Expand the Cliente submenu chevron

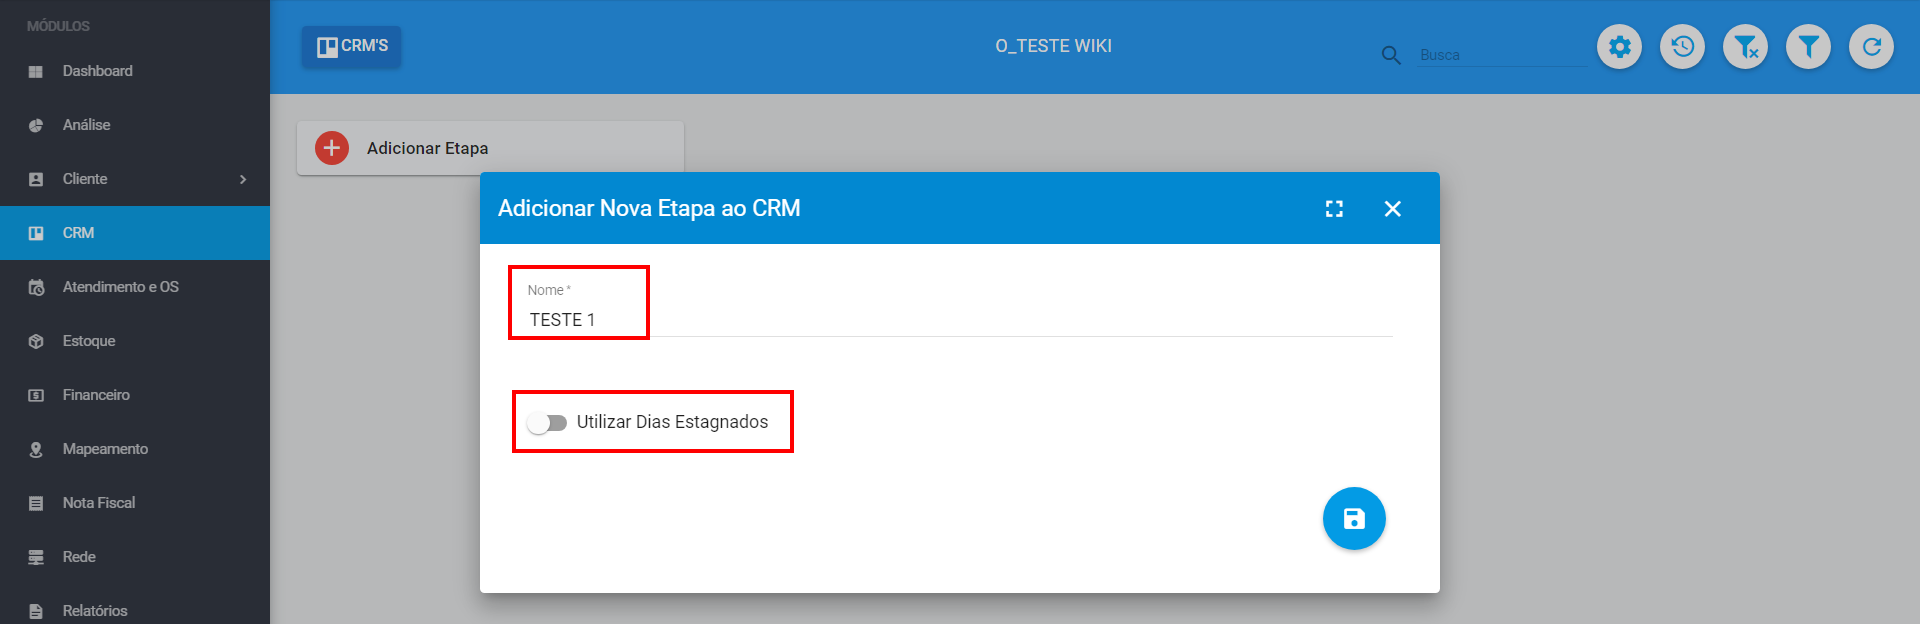tap(243, 179)
